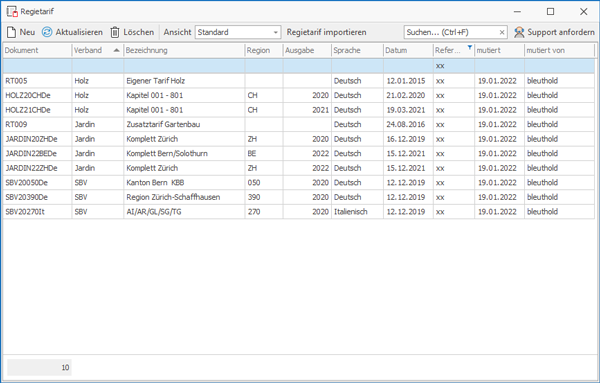Select the JARDIN22BEDe row
The image size is (600, 383).
[298, 153]
